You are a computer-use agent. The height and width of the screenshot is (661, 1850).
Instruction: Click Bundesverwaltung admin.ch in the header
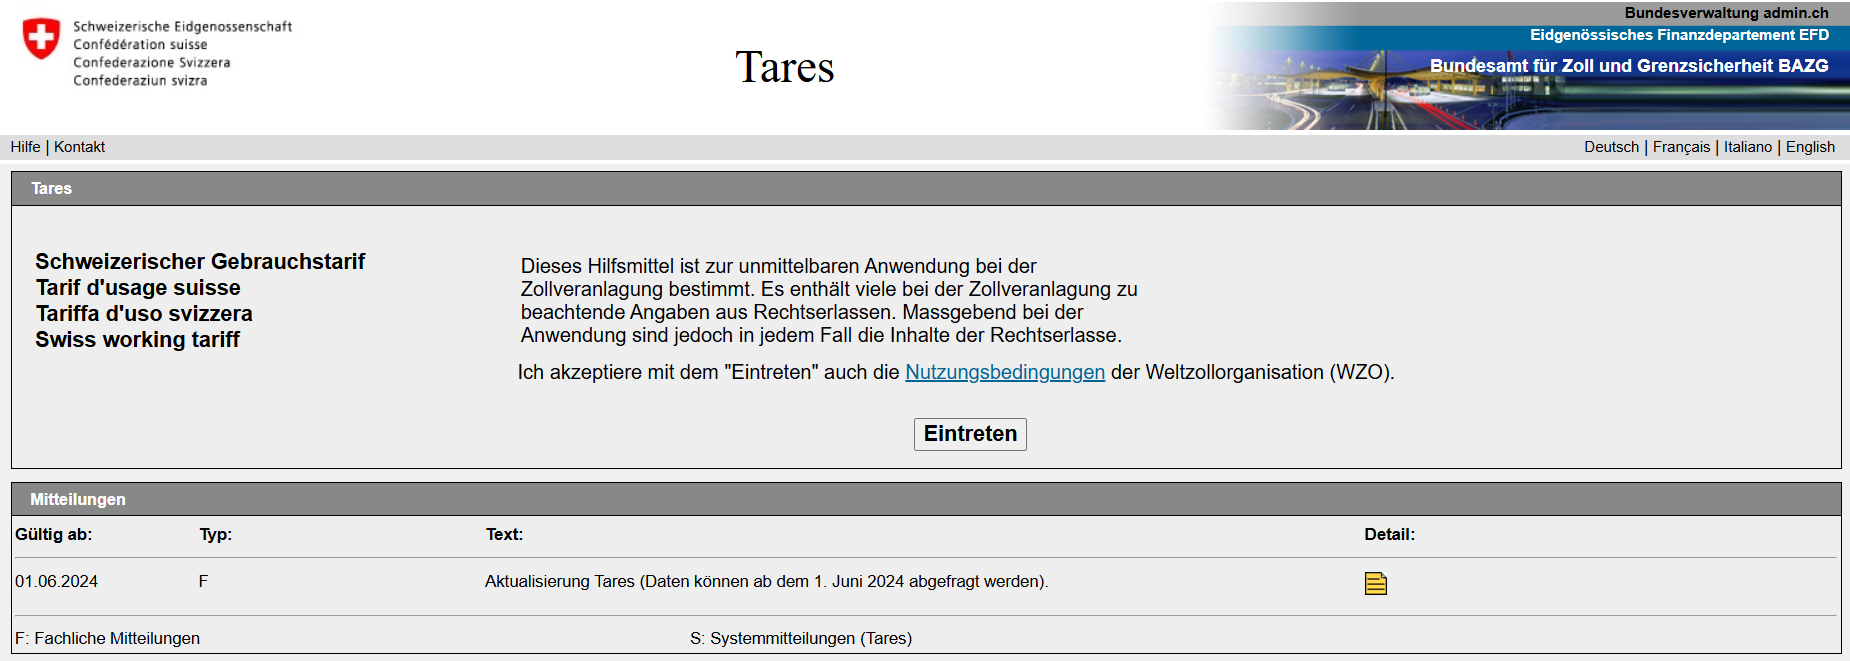1726,13
